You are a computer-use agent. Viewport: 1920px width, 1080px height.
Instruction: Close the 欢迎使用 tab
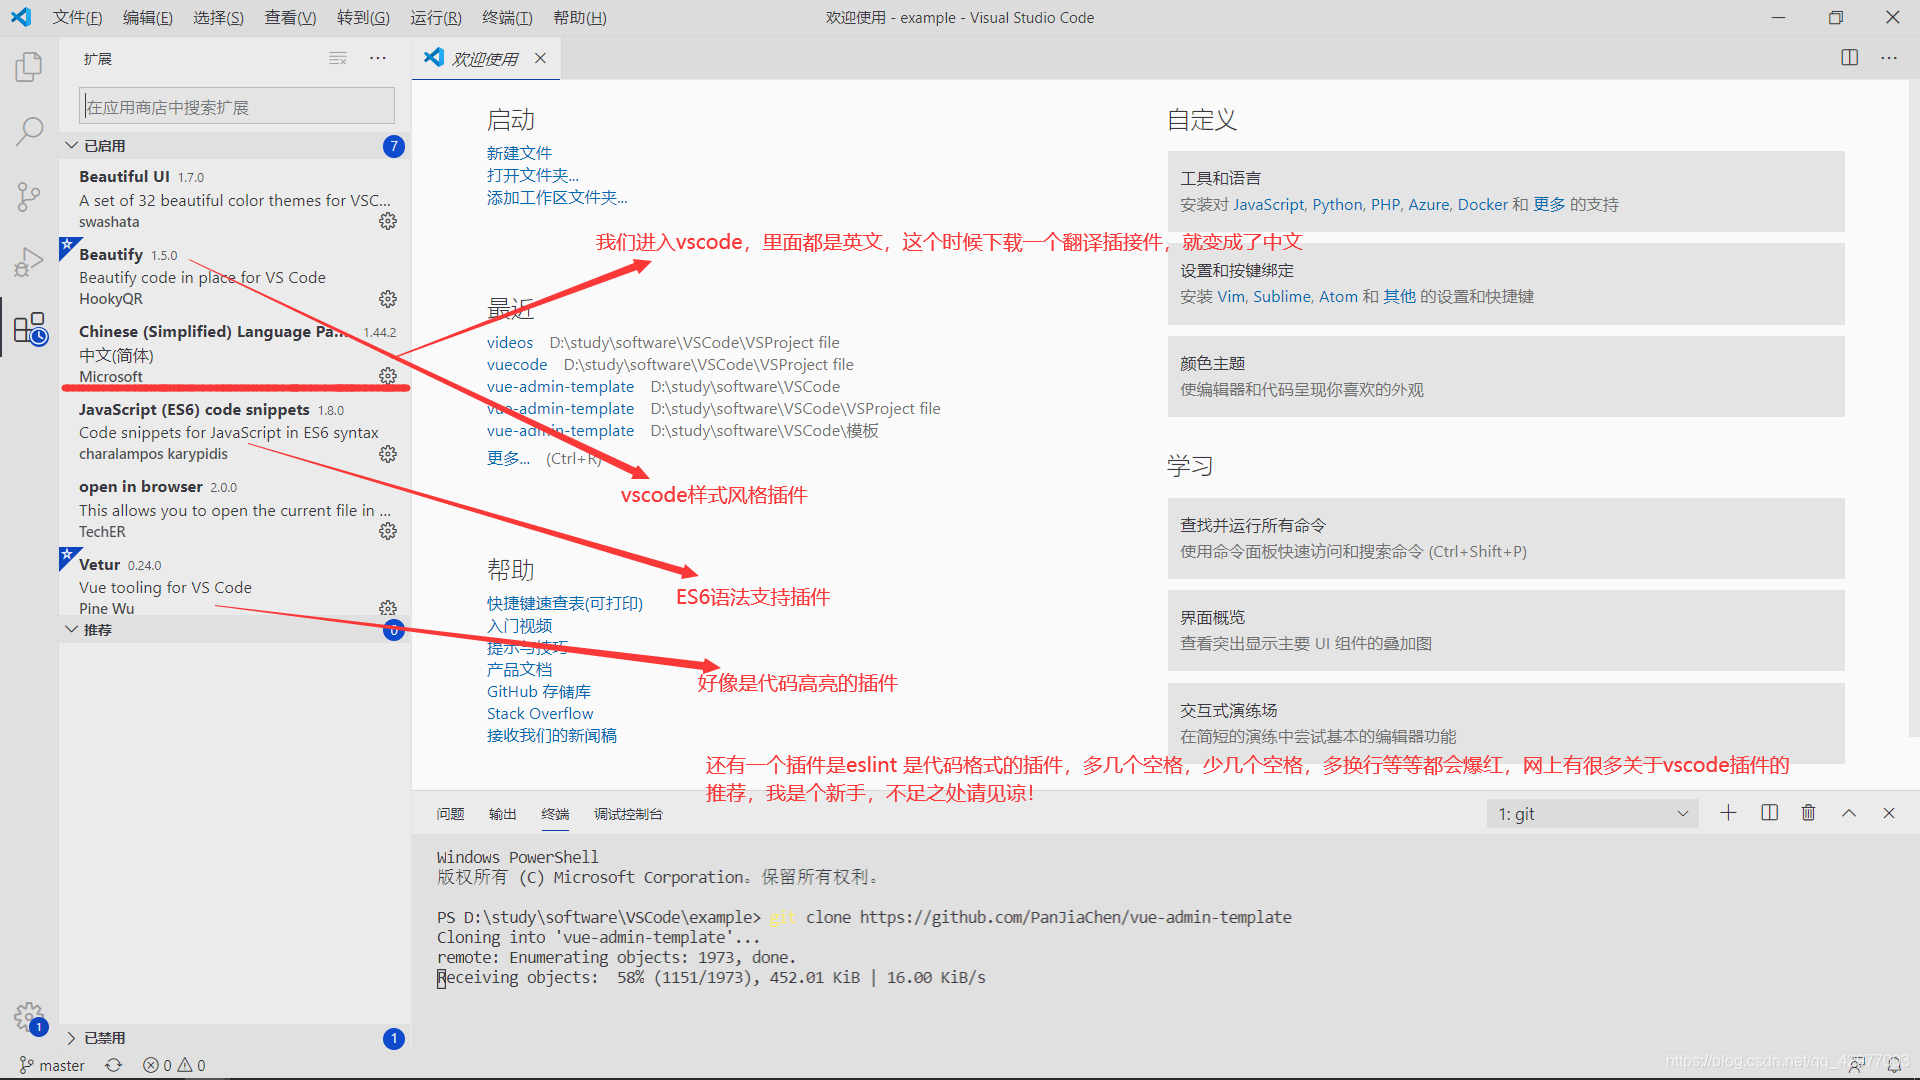point(540,58)
